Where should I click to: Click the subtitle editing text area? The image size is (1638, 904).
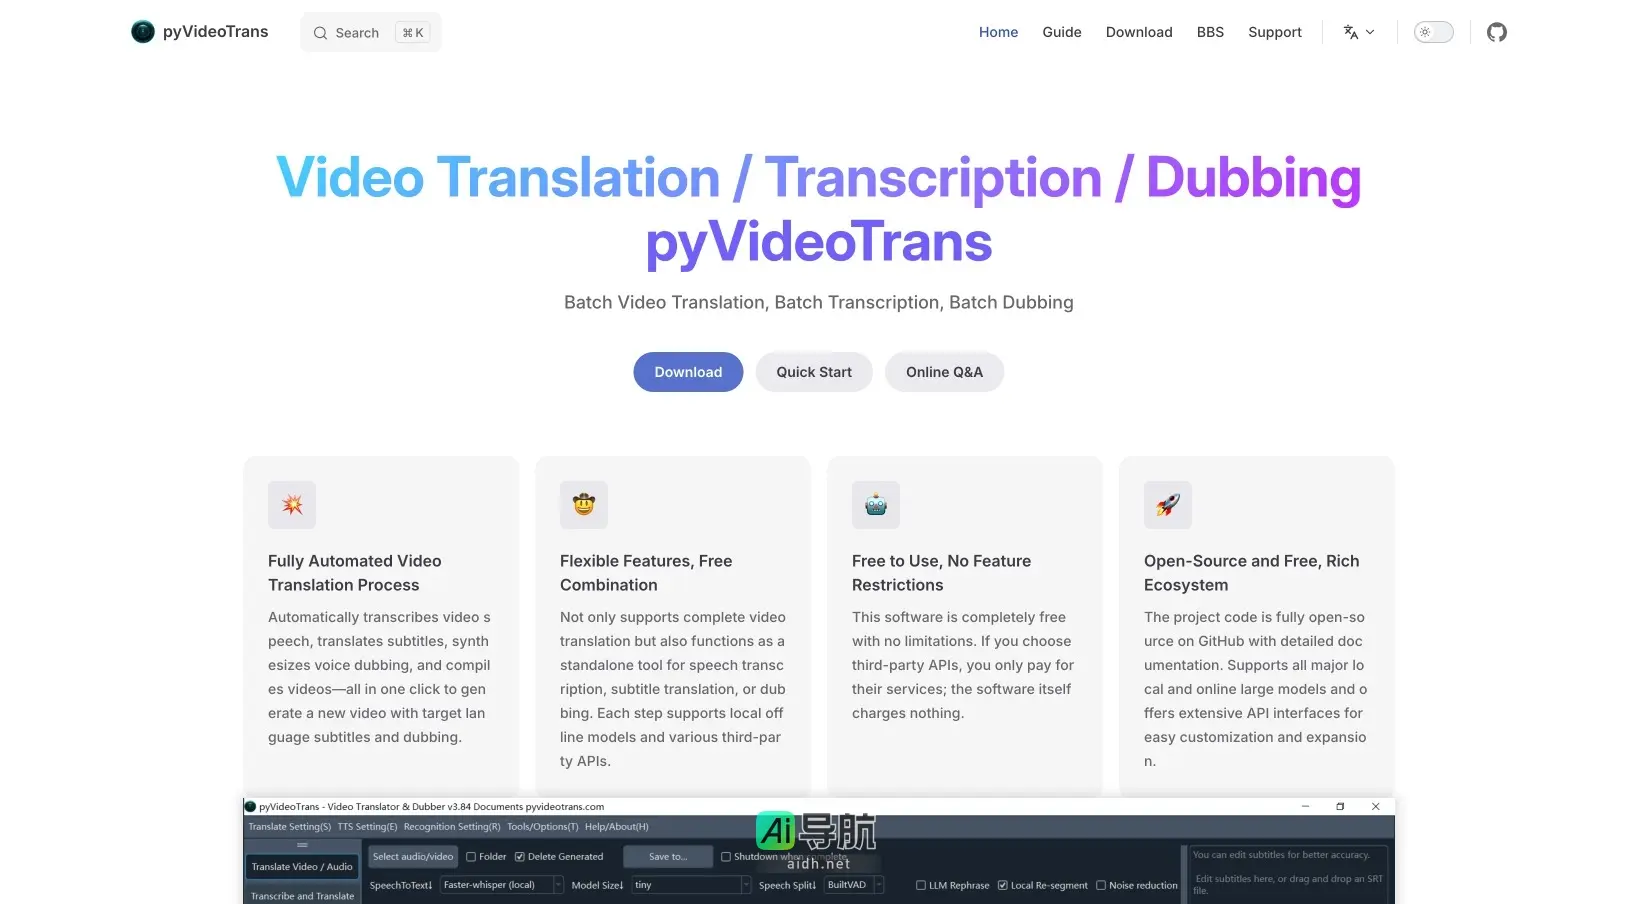click(x=1289, y=873)
